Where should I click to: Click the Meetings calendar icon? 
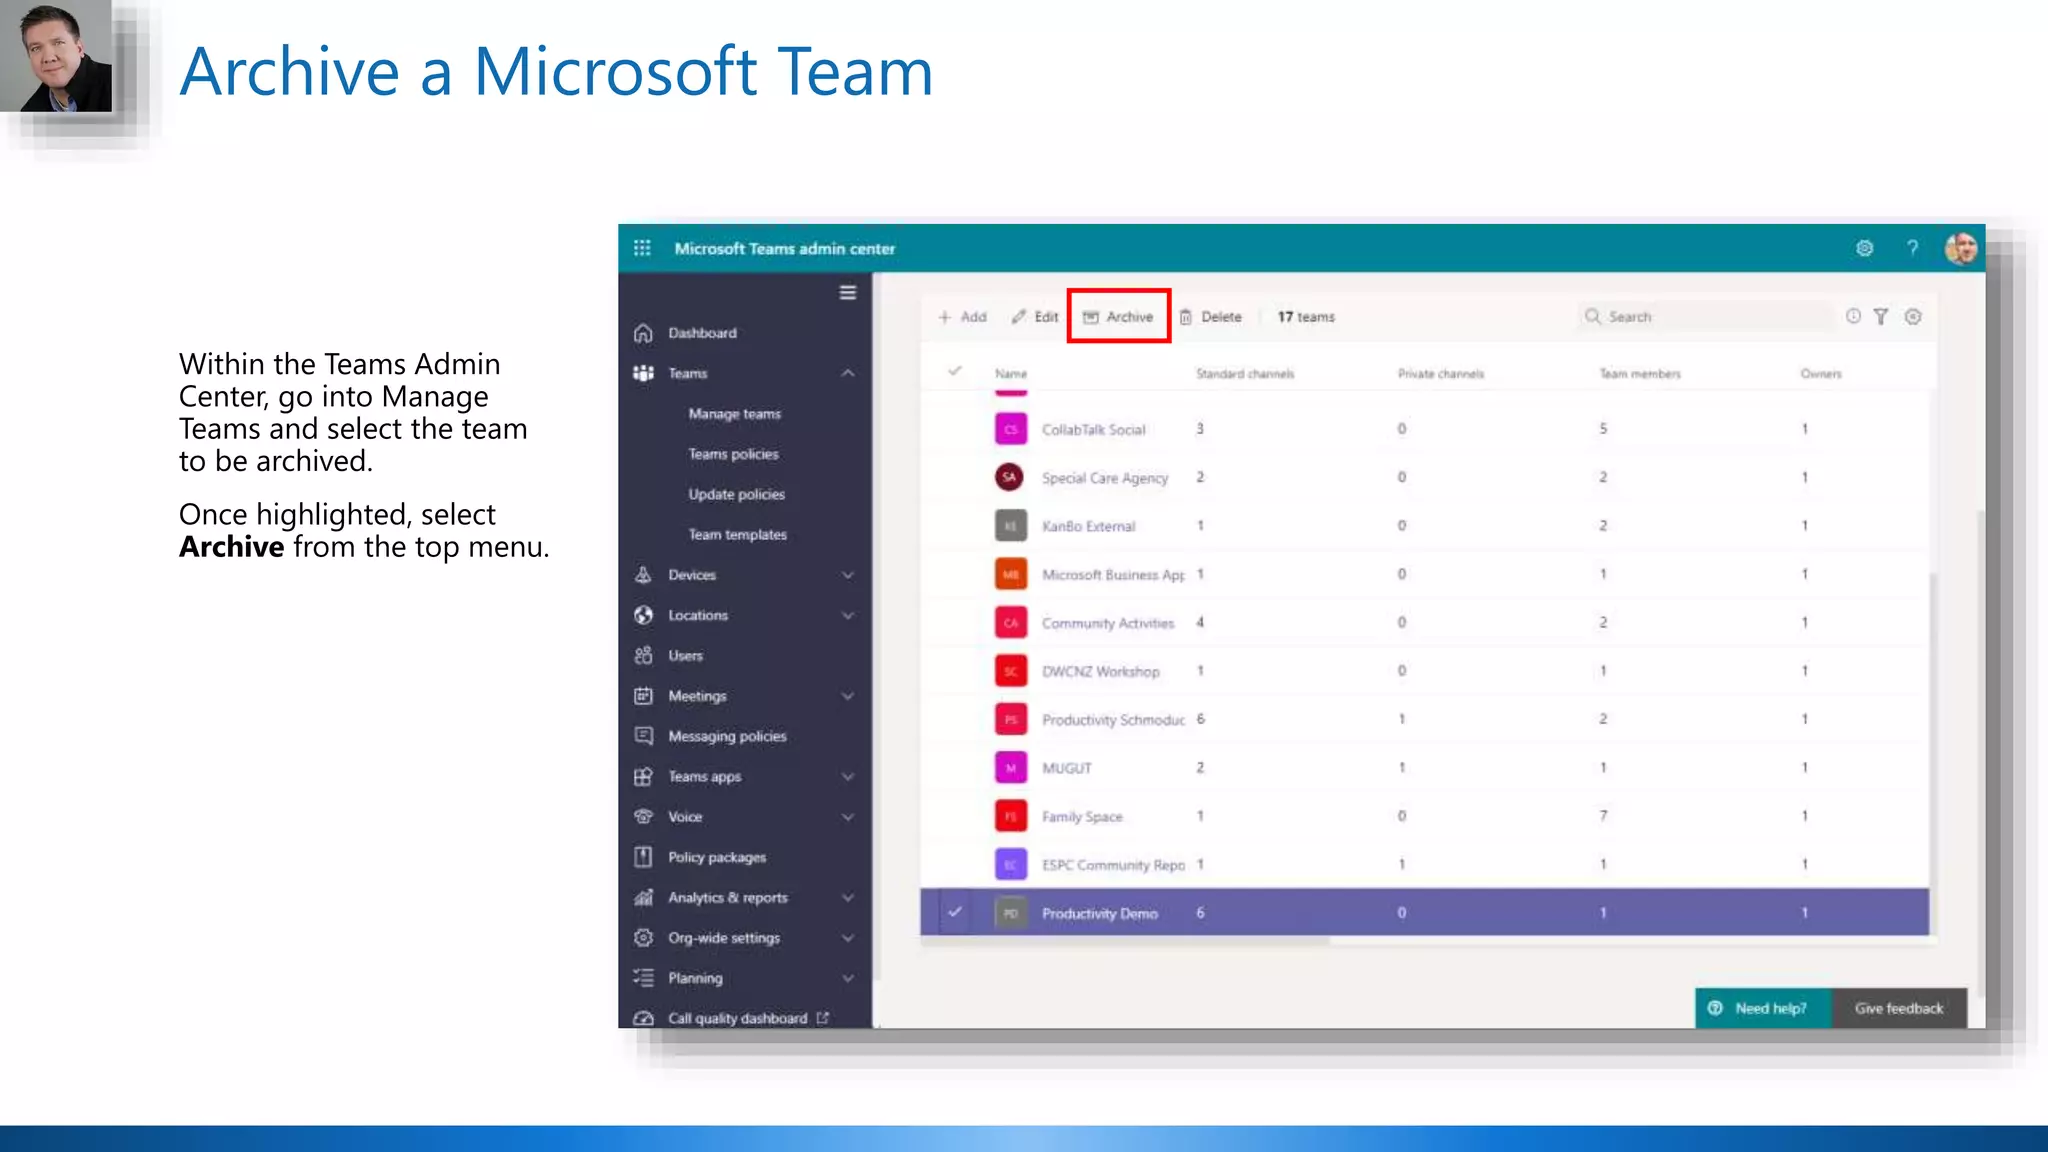pyautogui.click(x=644, y=696)
